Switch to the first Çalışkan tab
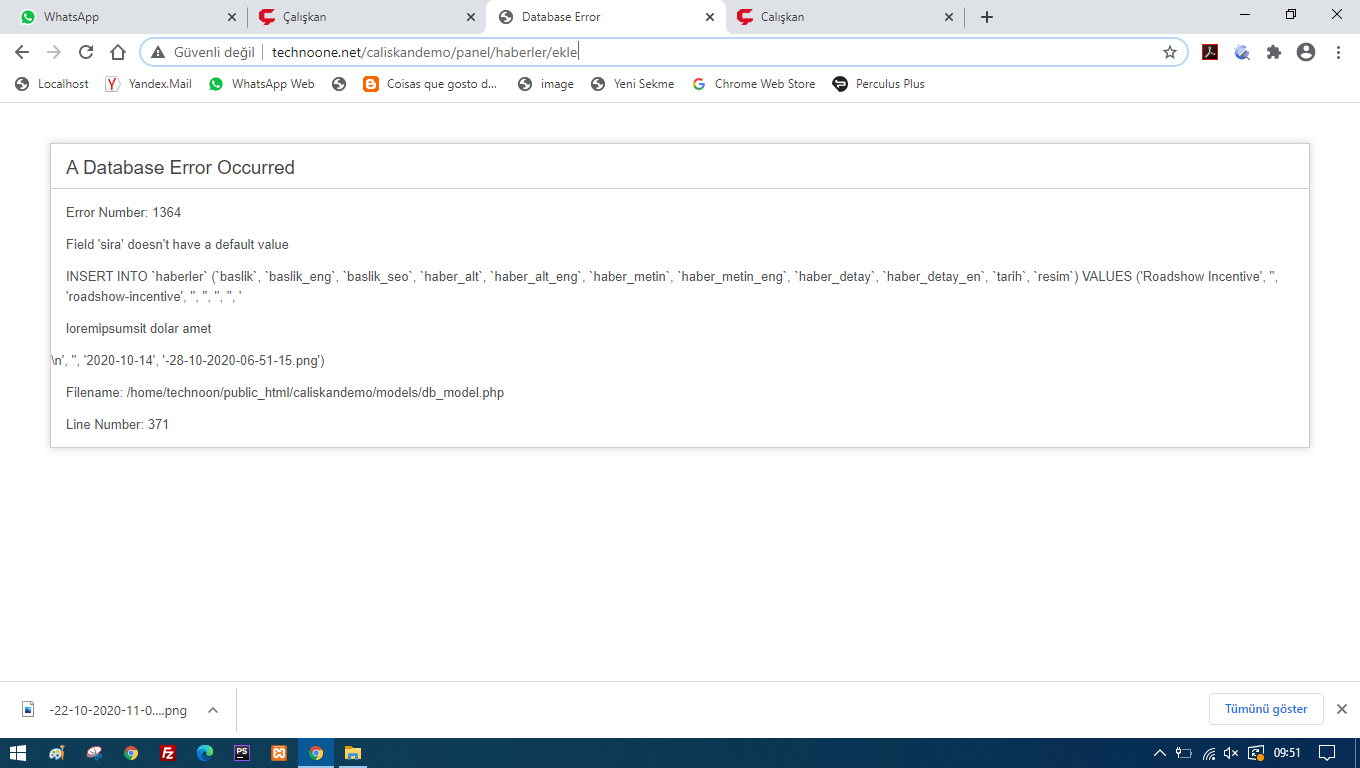The width and height of the screenshot is (1360, 768). coord(360,17)
